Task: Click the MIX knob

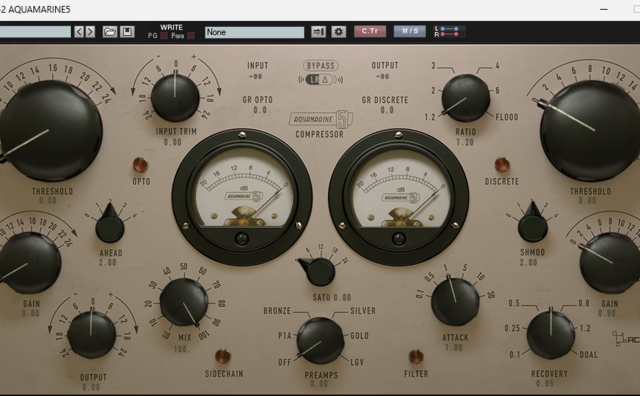Action: [x=184, y=302]
